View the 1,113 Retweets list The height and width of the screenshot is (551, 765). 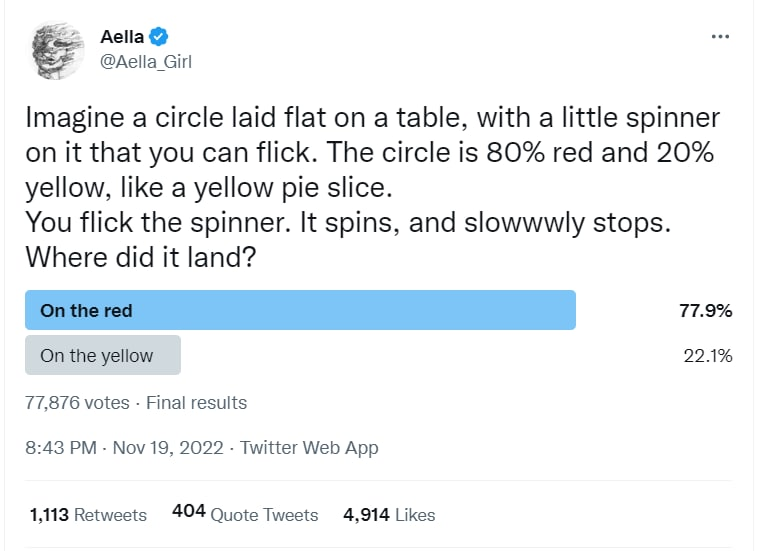point(88,515)
